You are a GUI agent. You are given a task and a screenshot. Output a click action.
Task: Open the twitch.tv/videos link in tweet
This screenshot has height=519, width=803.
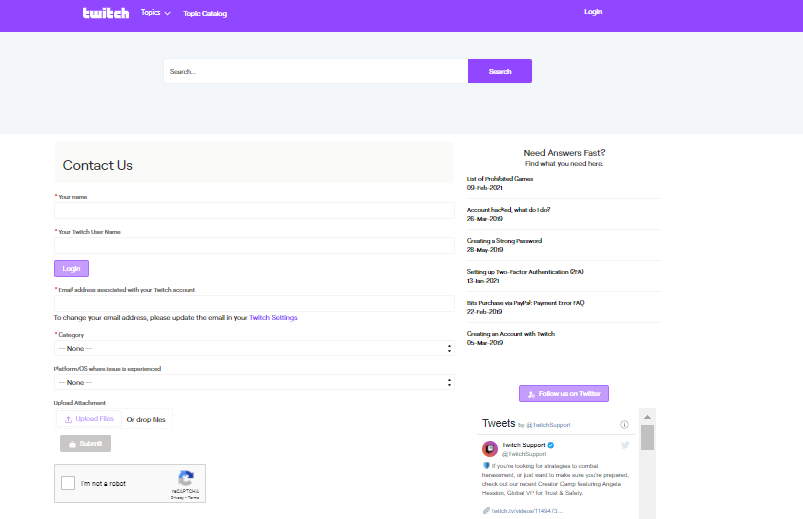tap(527, 511)
